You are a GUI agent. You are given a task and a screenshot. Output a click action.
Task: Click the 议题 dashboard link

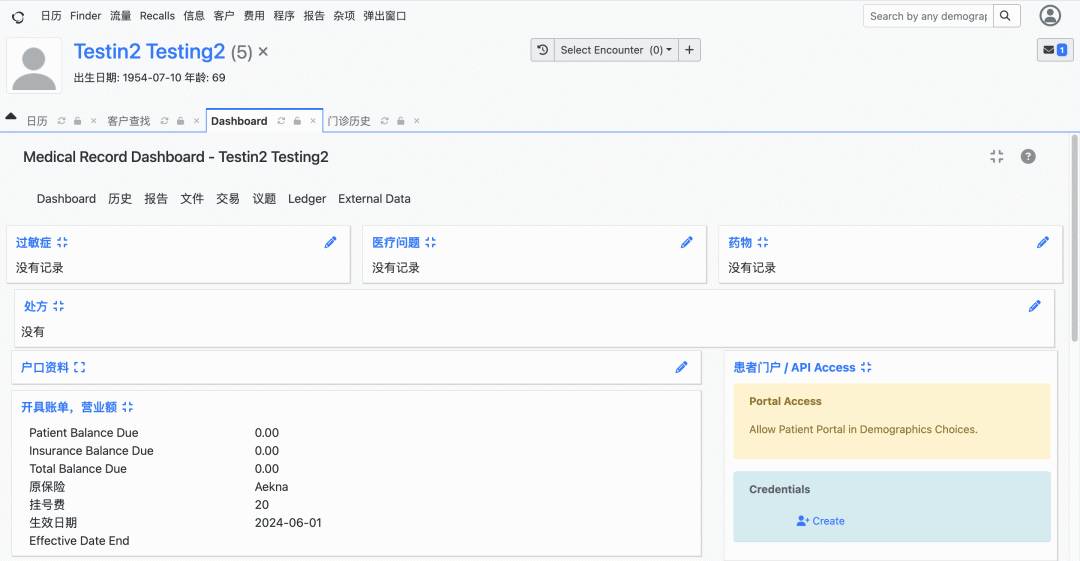(x=264, y=198)
